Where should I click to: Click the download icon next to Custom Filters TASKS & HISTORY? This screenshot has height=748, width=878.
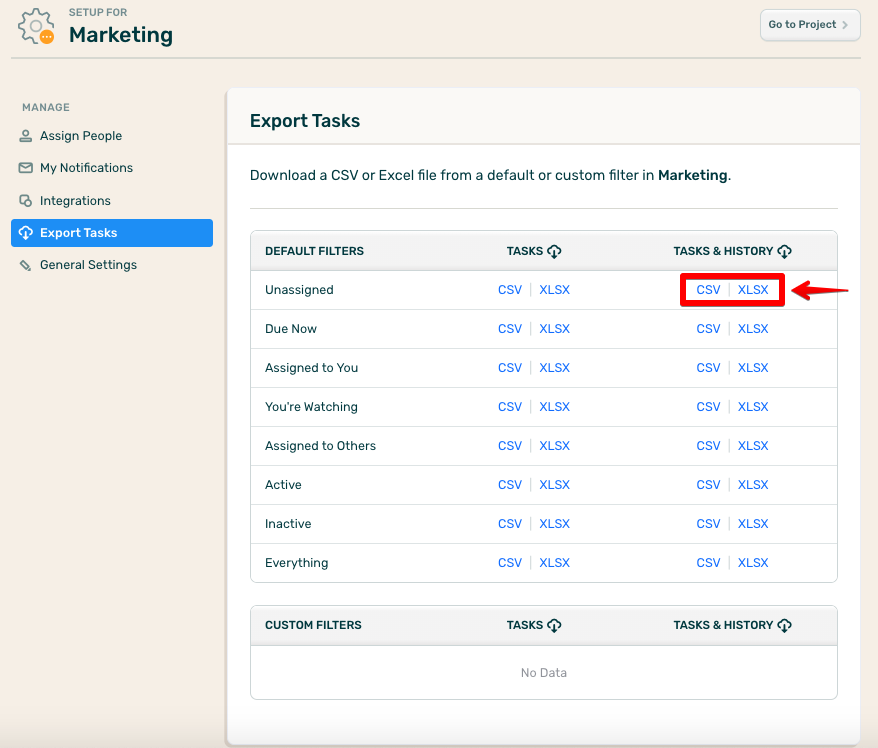(x=784, y=625)
